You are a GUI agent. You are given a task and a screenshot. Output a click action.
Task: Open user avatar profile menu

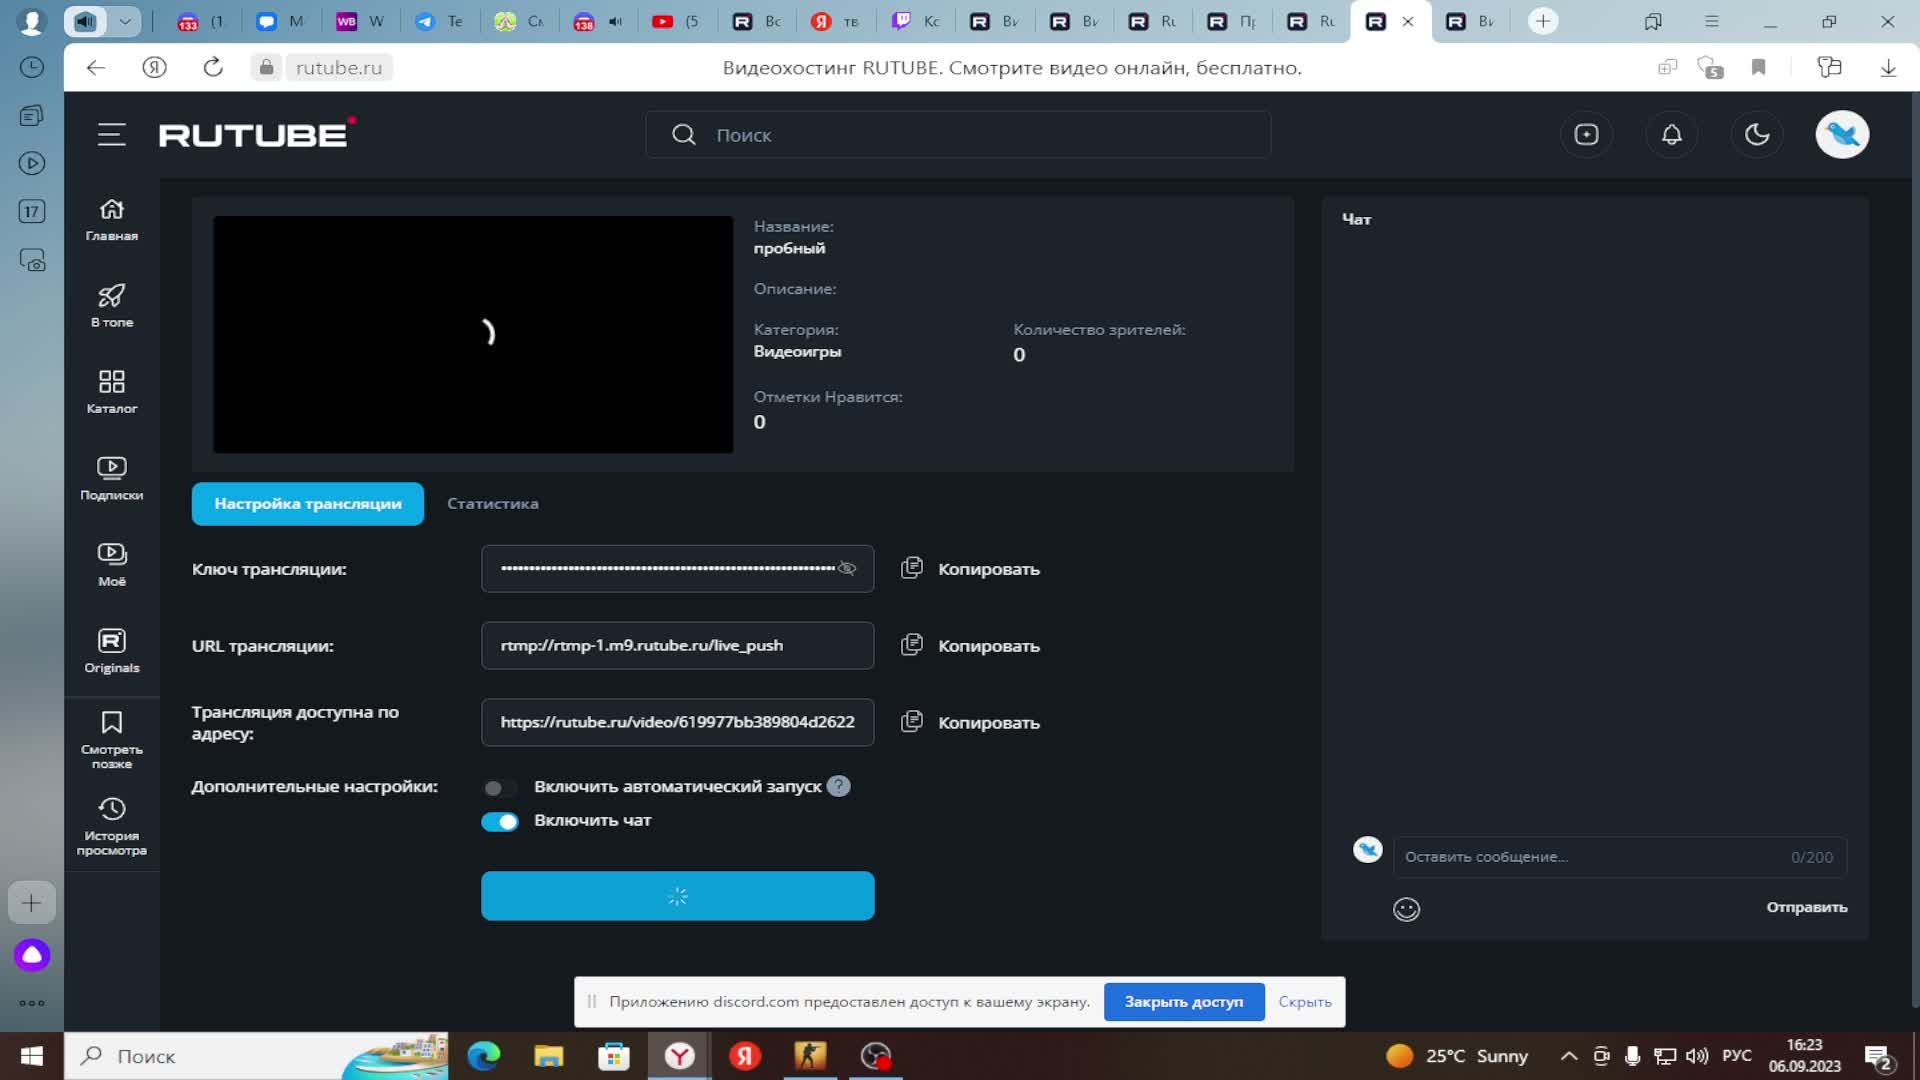(1842, 135)
